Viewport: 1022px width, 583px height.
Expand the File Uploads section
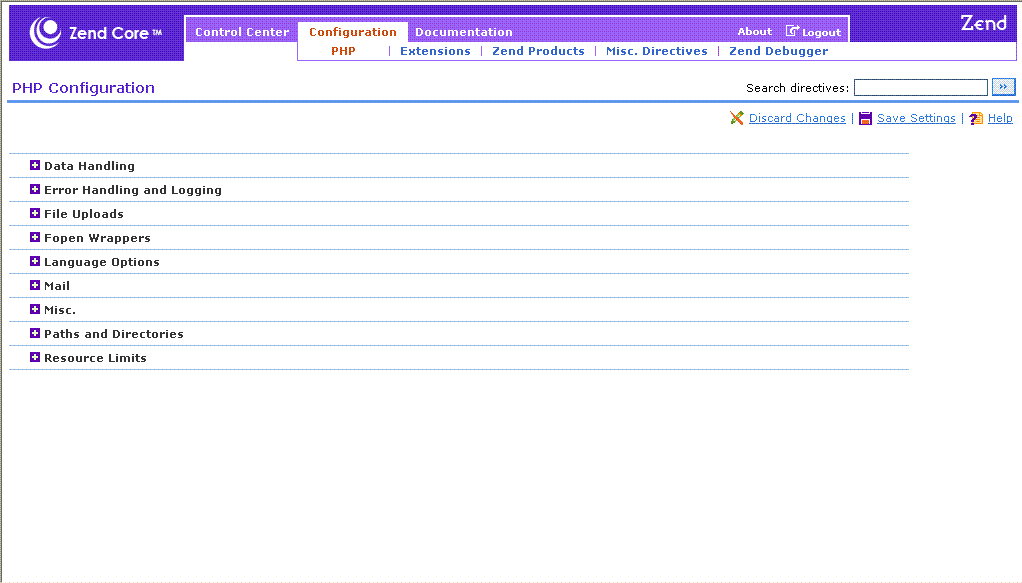(35, 213)
